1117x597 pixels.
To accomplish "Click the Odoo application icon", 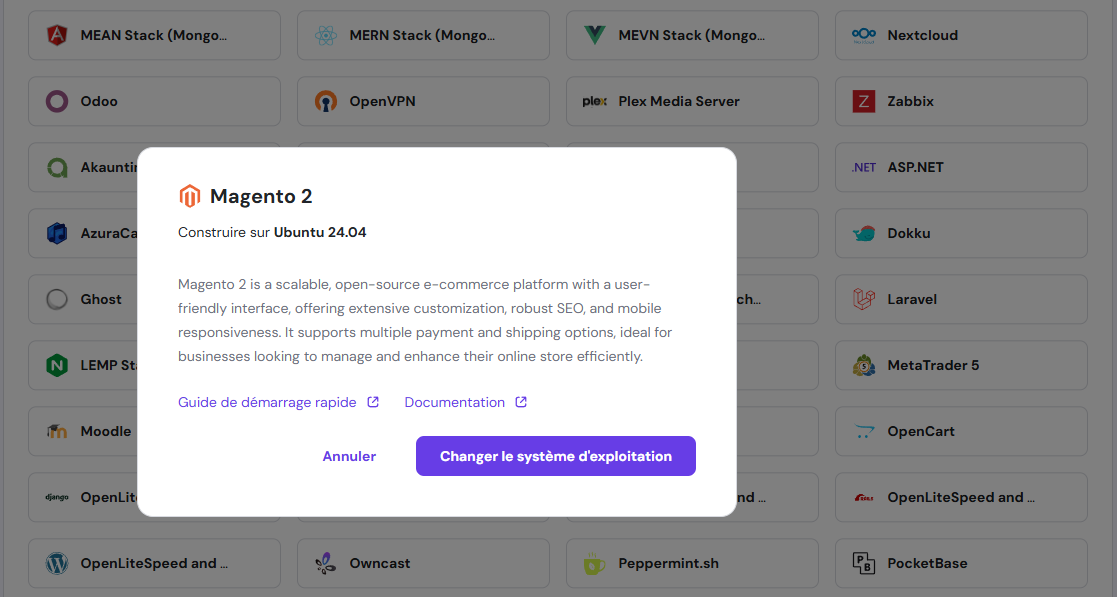I will click(x=57, y=101).
